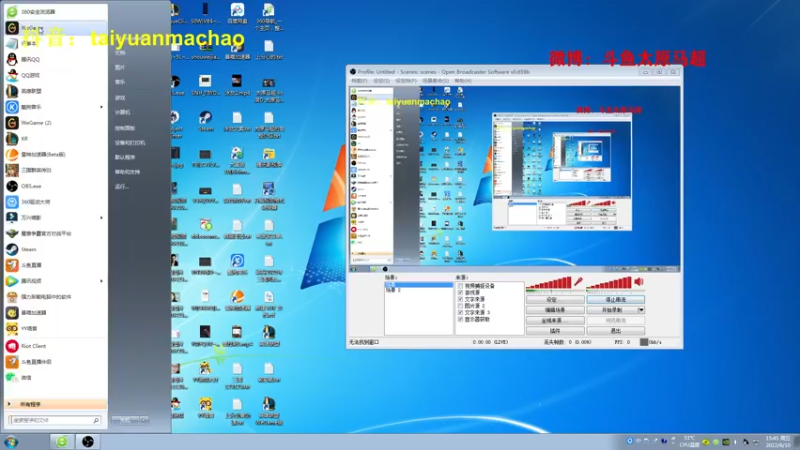Click the Exit (退出) button in OBS
This screenshot has height=450, width=800.
[615, 331]
